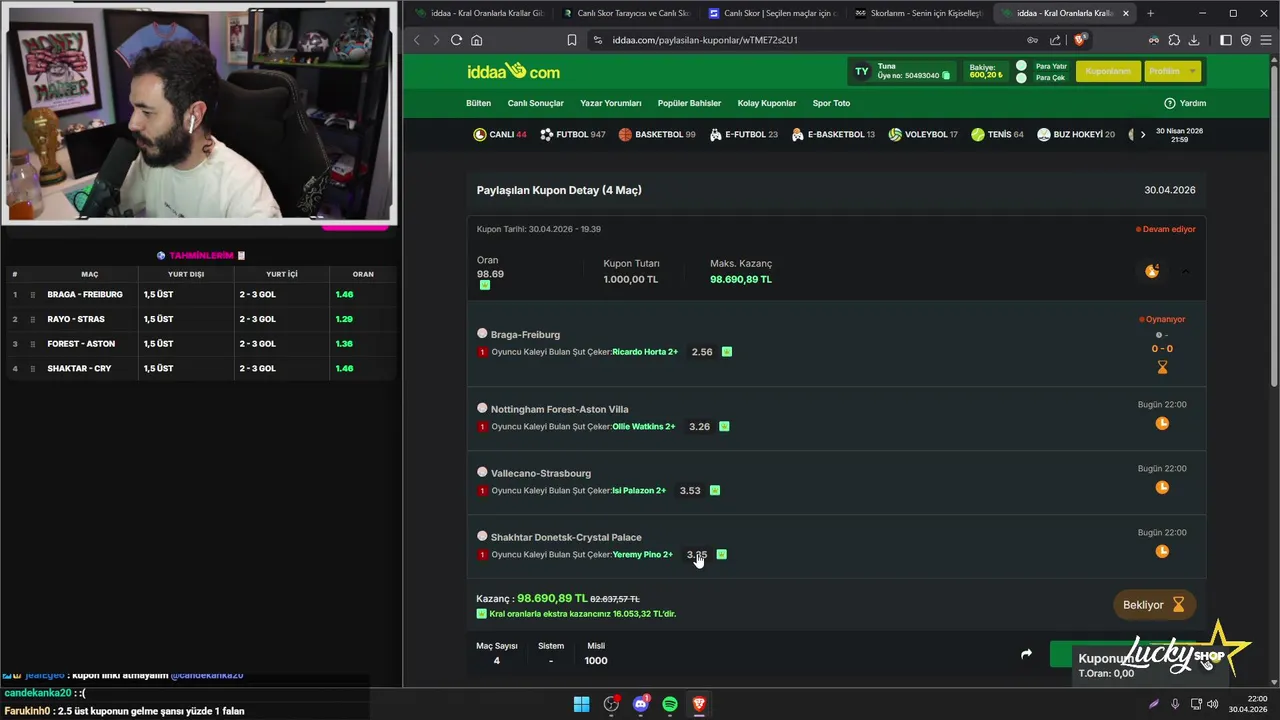Click the clock icon on the Vallecano-Strasbourg row

(x=1162, y=487)
